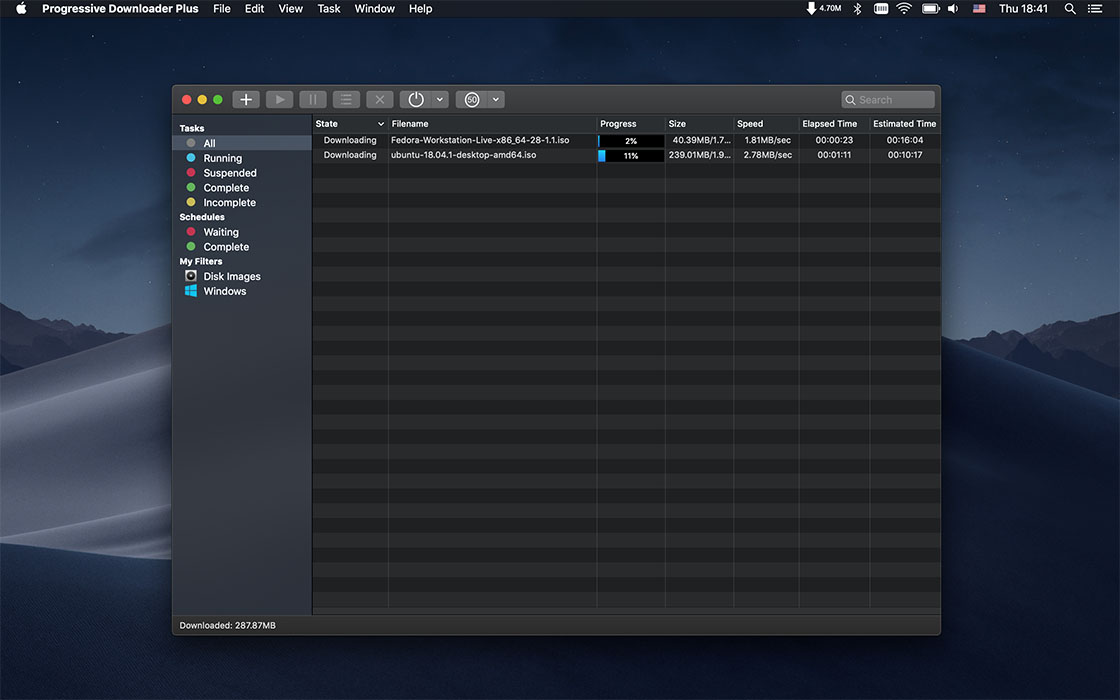This screenshot has width=1120, height=700.
Task: Pause downloads with the pause toolbar button
Action: (312, 100)
